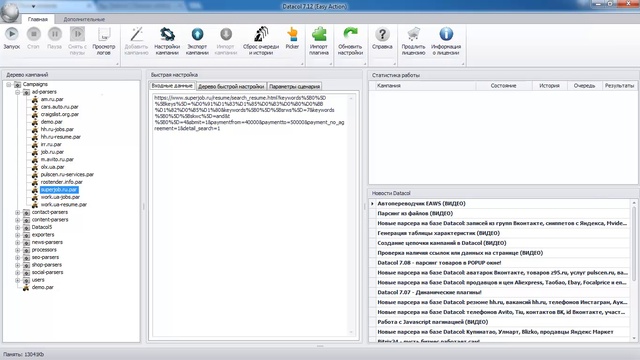Expand the content-parsers folder
Viewport: 640px width, 360px height.
click(x=18, y=220)
